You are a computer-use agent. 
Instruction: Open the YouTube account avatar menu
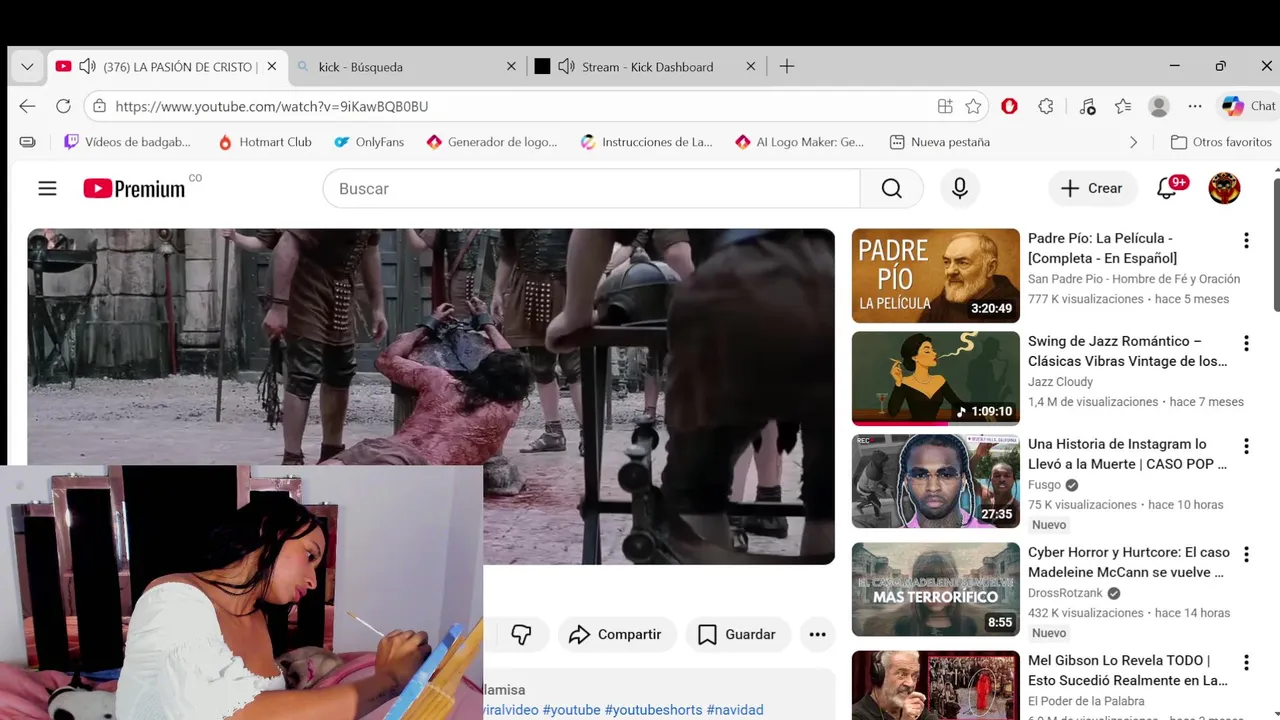[1224, 188]
